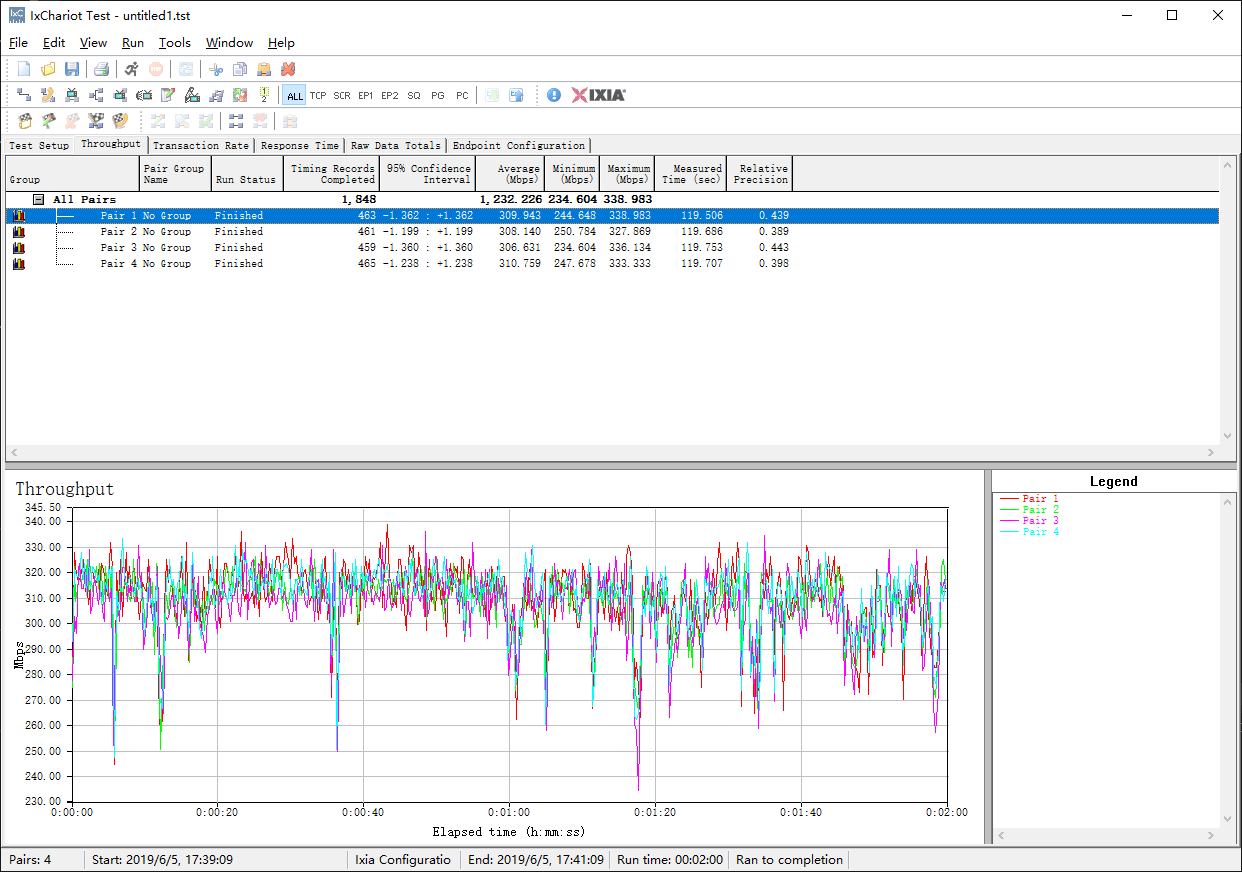Toggle the ALL filter button

click(294, 96)
